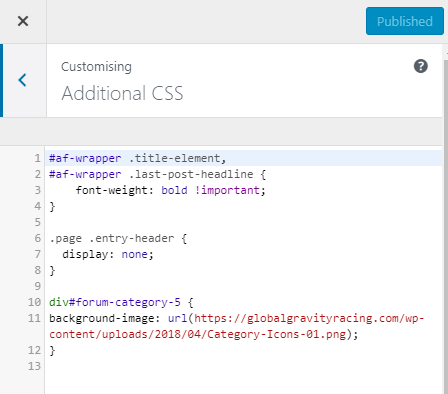Click the Published button
The height and width of the screenshot is (394, 448).
pyautogui.click(x=405, y=21)
